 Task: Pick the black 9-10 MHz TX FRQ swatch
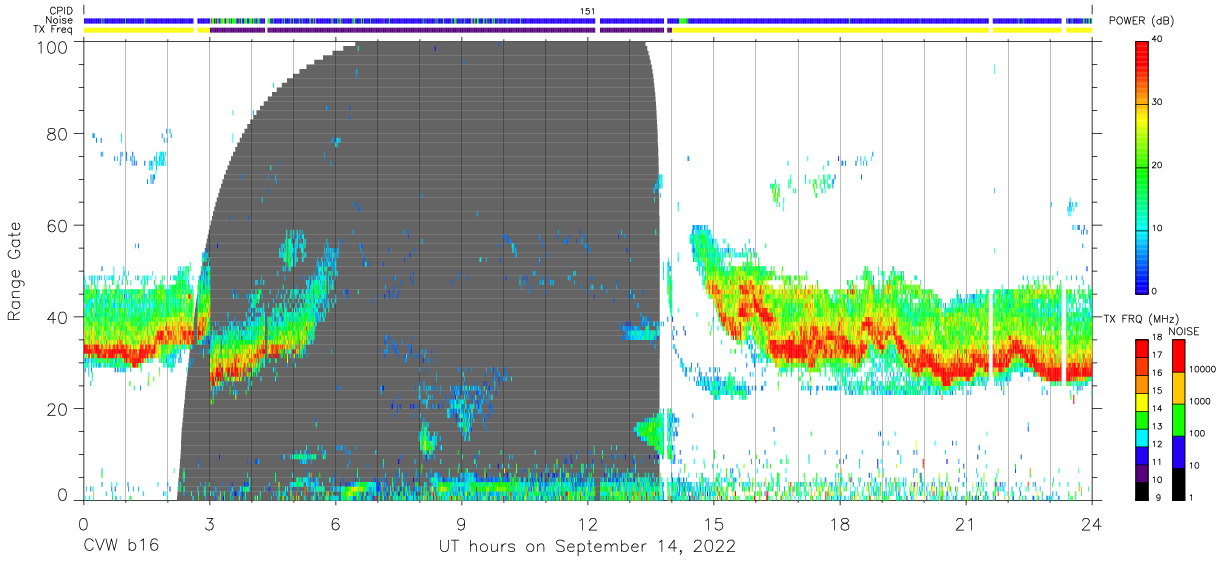[x=1144, y=490]
